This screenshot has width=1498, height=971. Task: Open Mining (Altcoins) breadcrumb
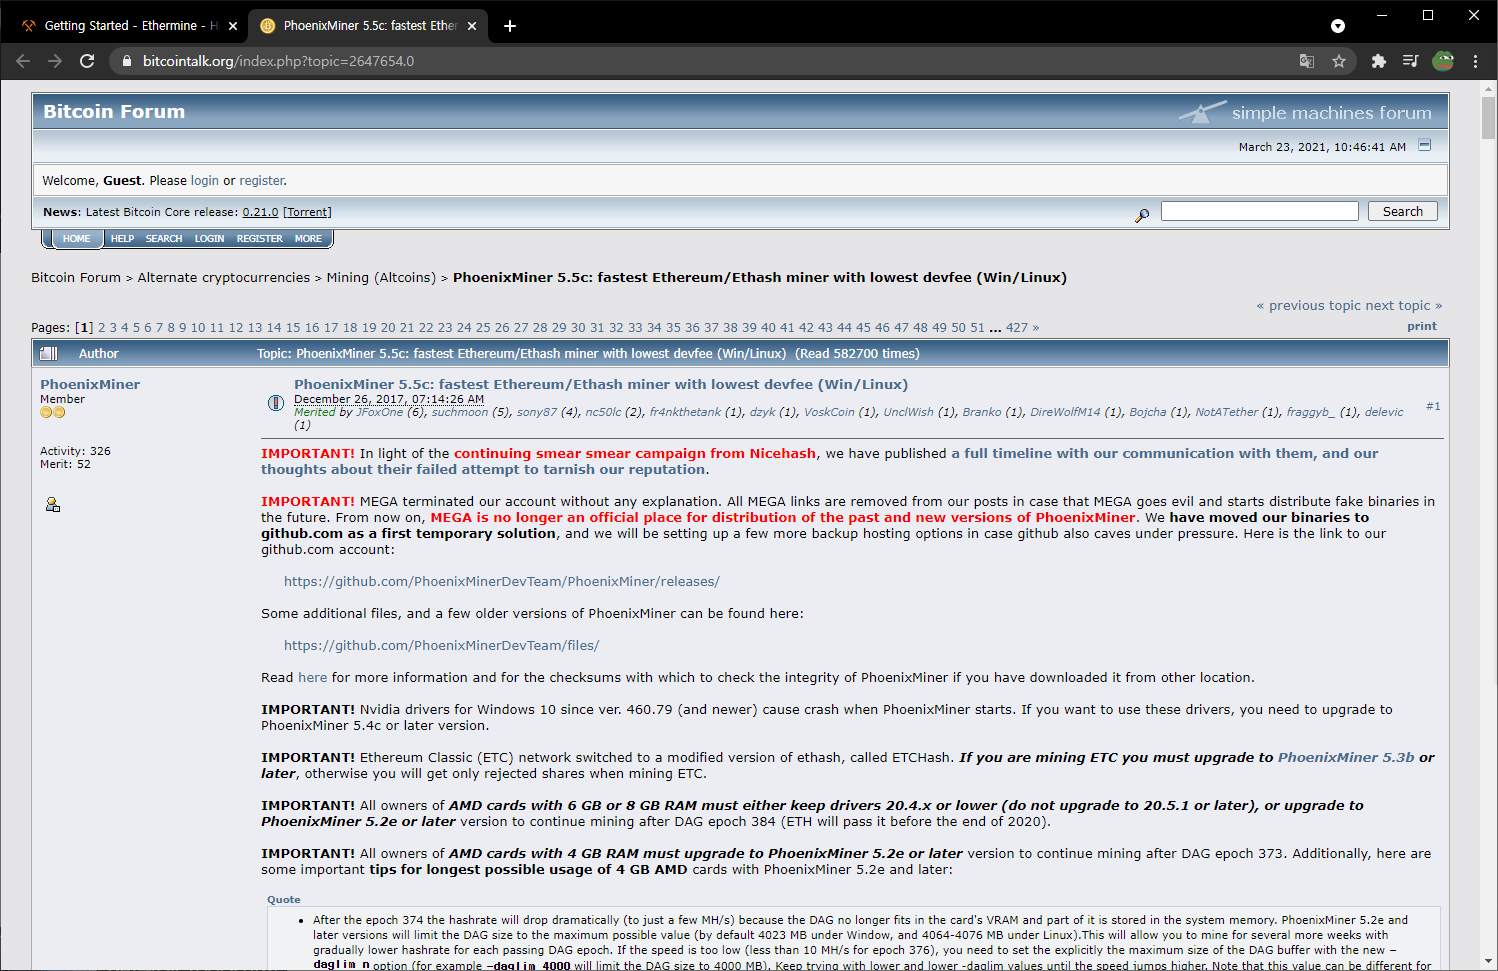[381, 278]
